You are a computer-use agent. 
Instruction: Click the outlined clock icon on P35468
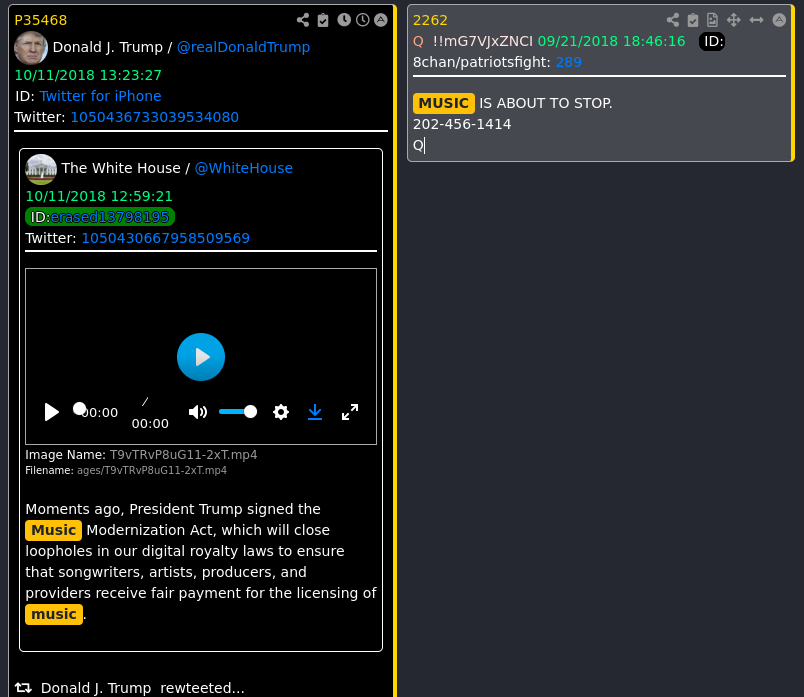[x=363, y=20]
